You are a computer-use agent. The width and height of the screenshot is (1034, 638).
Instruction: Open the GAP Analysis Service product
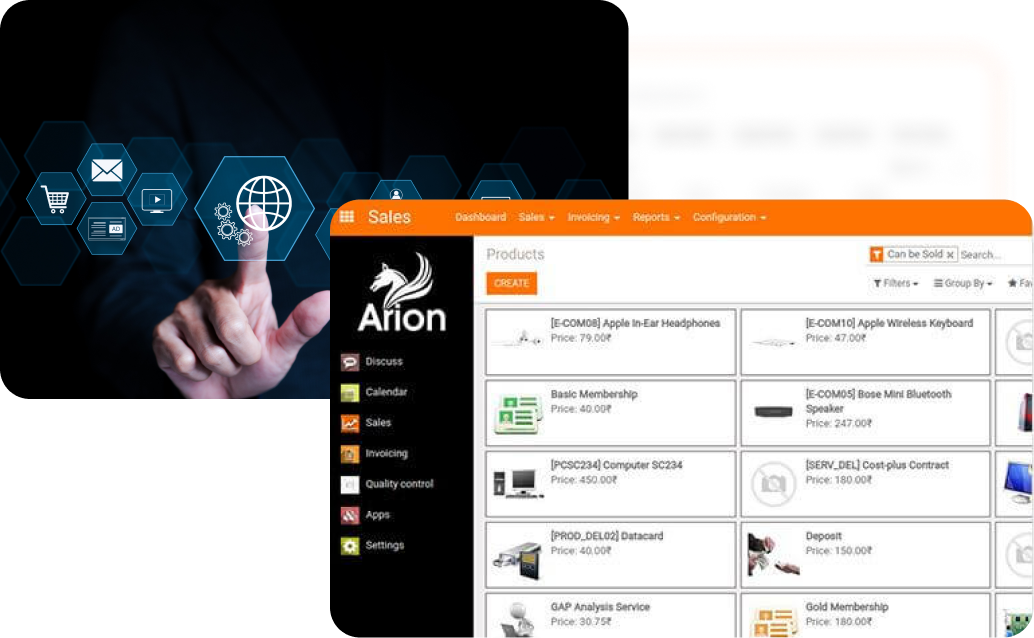tap(611, 615)
